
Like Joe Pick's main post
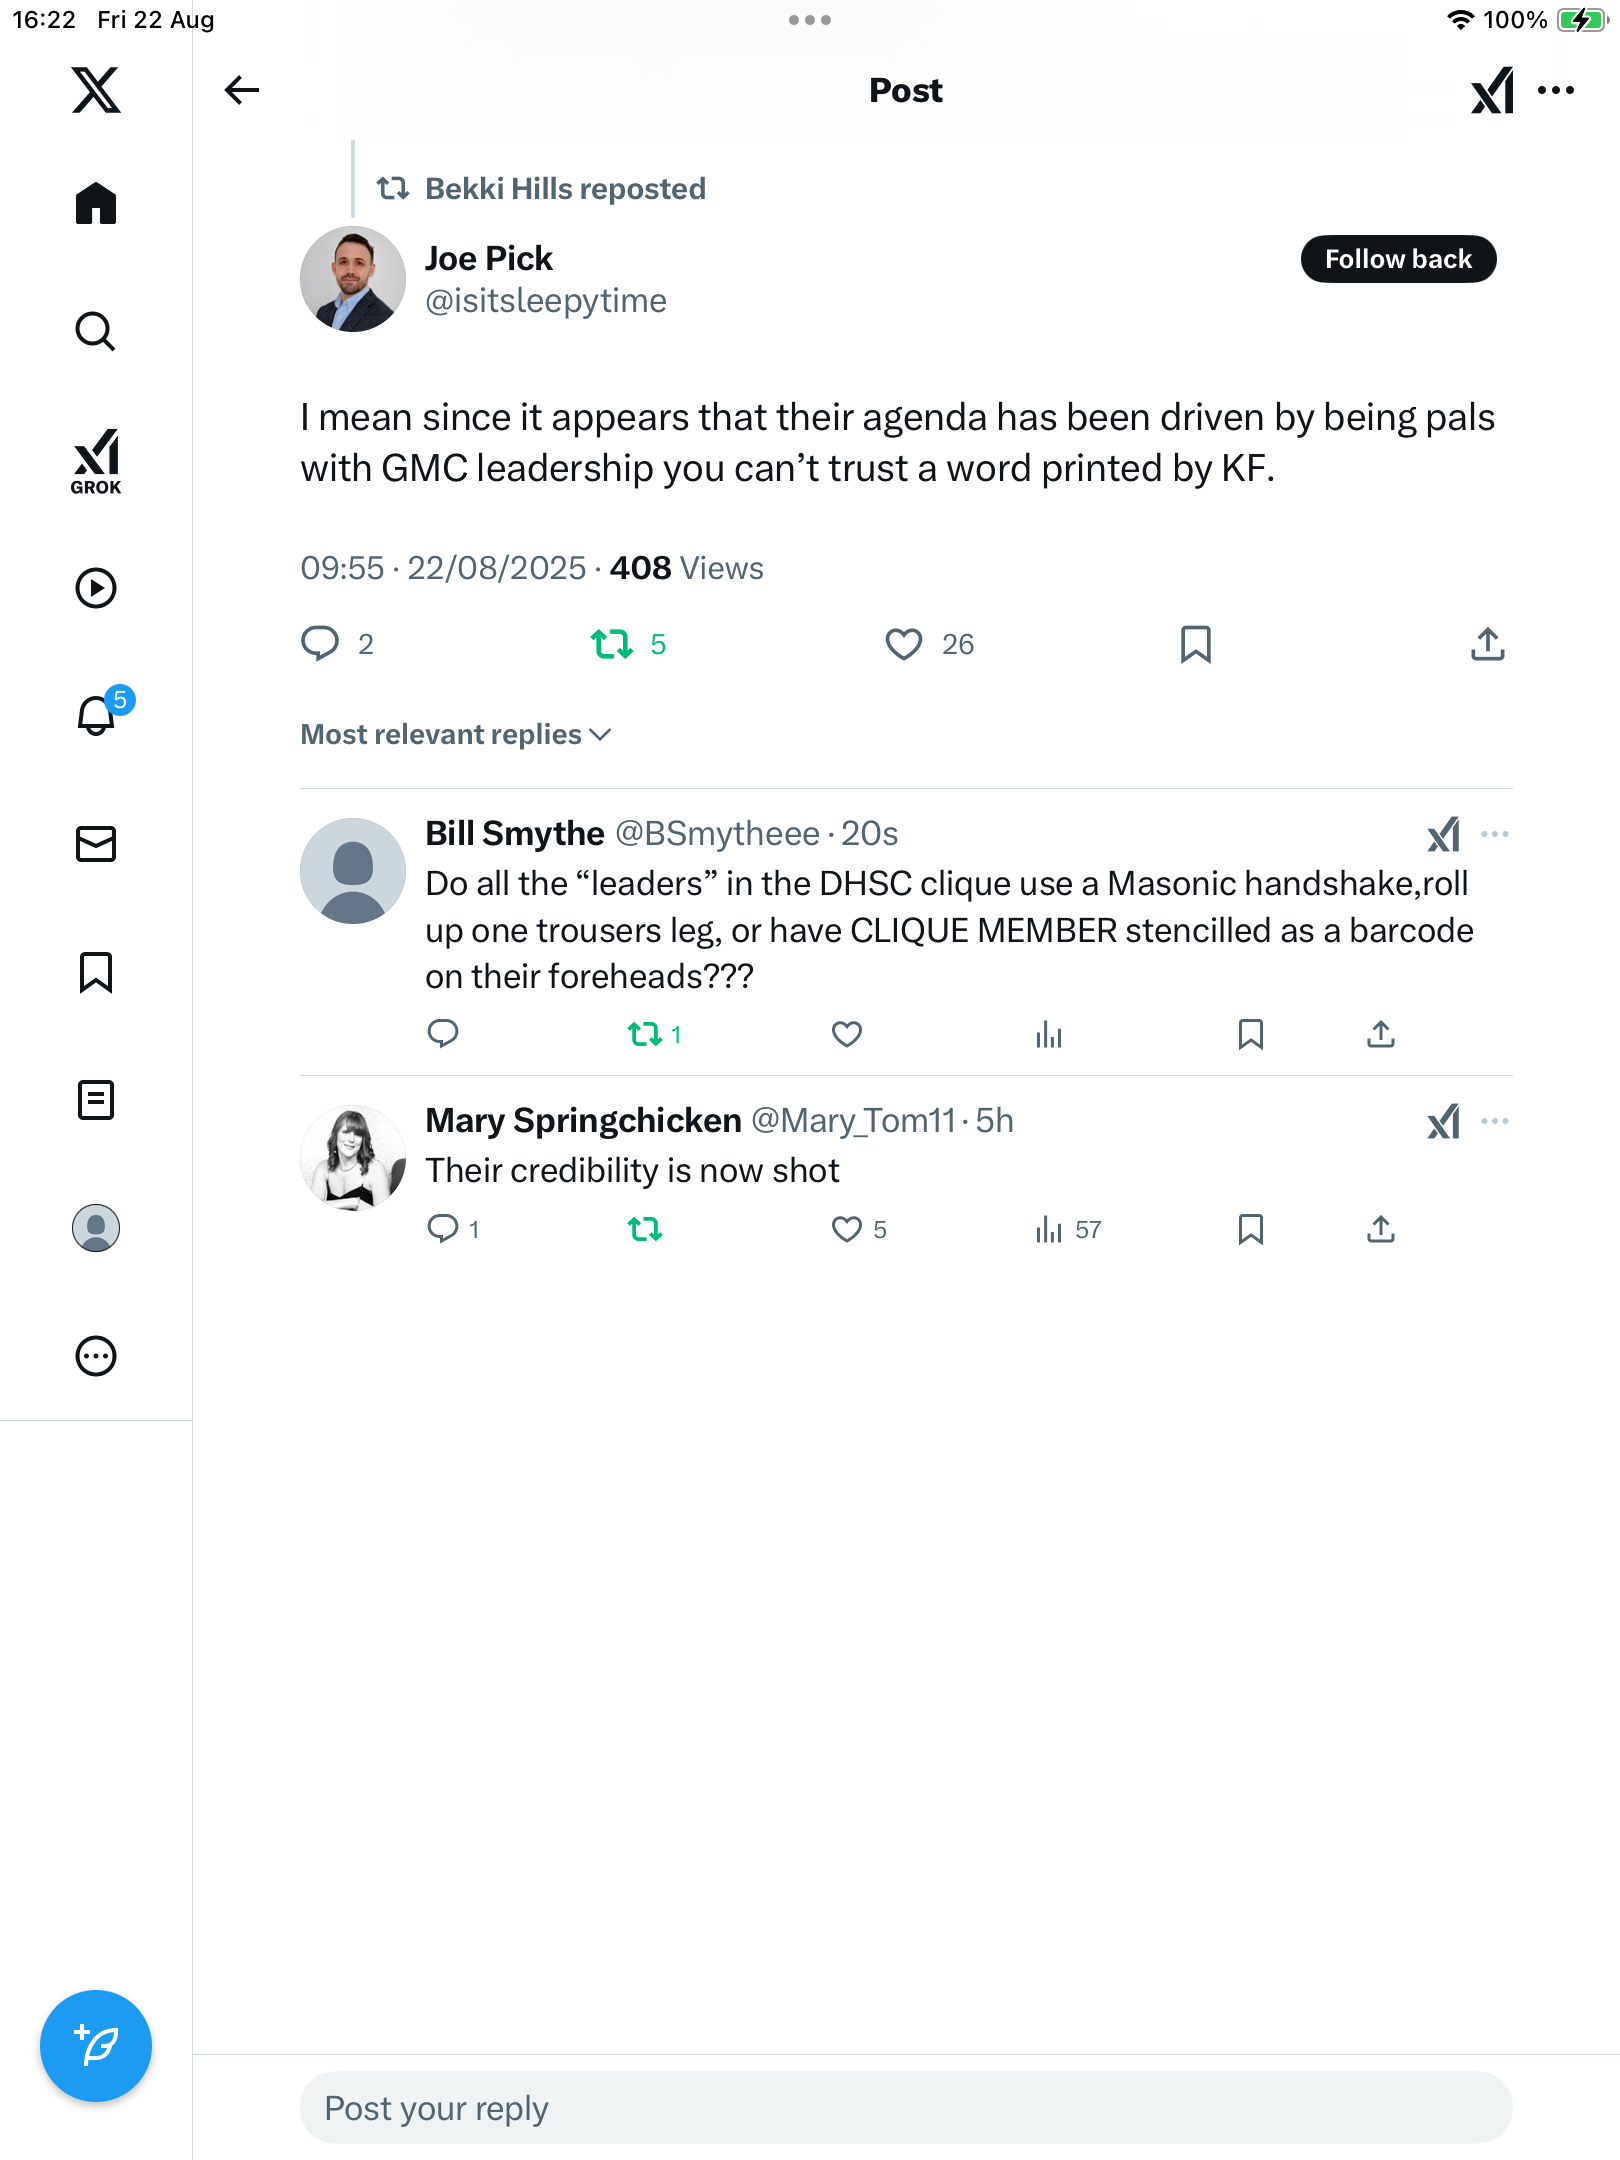click(x=904, y=644)
